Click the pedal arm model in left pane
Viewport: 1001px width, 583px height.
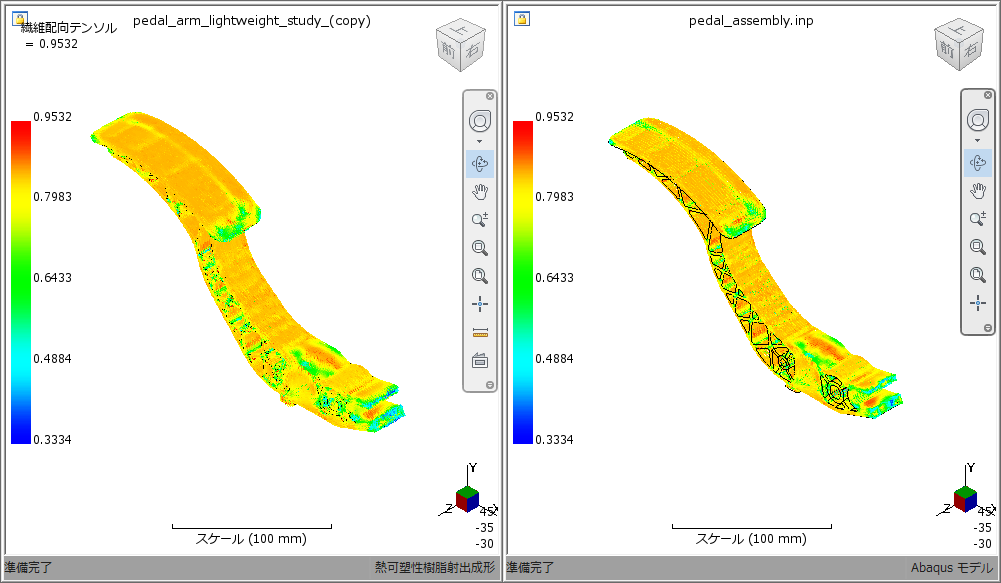(x=255, y=281)
